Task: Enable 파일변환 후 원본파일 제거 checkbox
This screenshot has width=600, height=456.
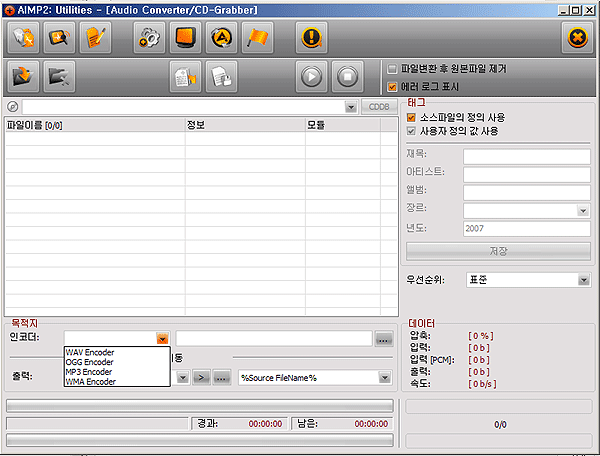Action: pyautogui.click(x=392, y=69)
